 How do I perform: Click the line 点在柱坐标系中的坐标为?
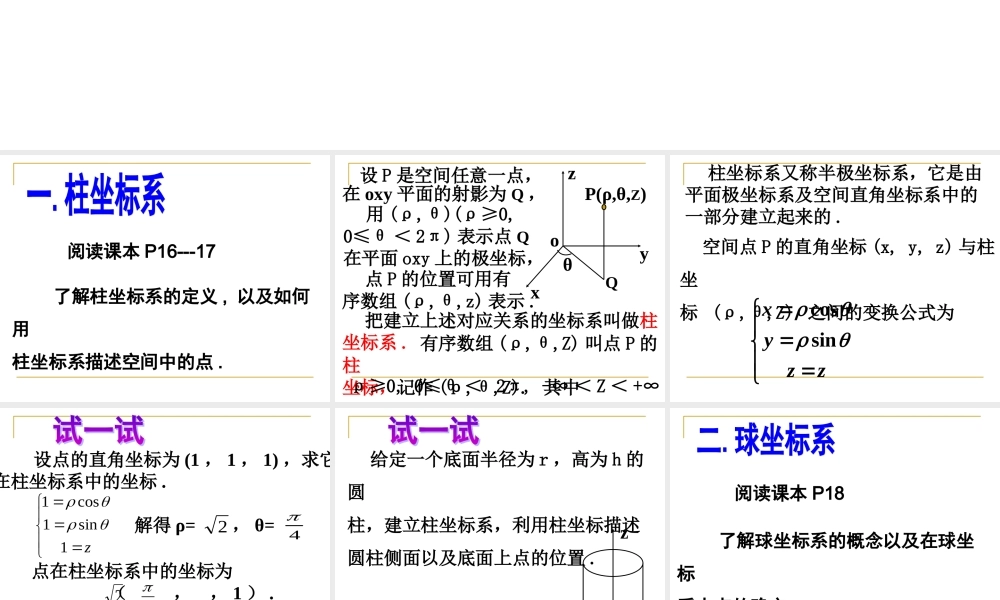[x=132, y=571]
